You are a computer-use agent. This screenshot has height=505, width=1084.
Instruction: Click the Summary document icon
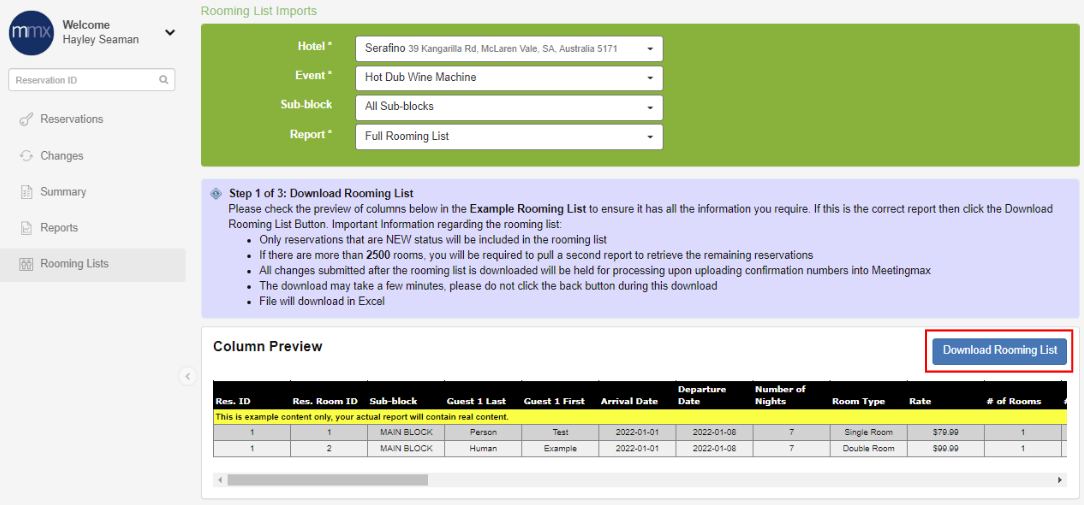[26, 192]
